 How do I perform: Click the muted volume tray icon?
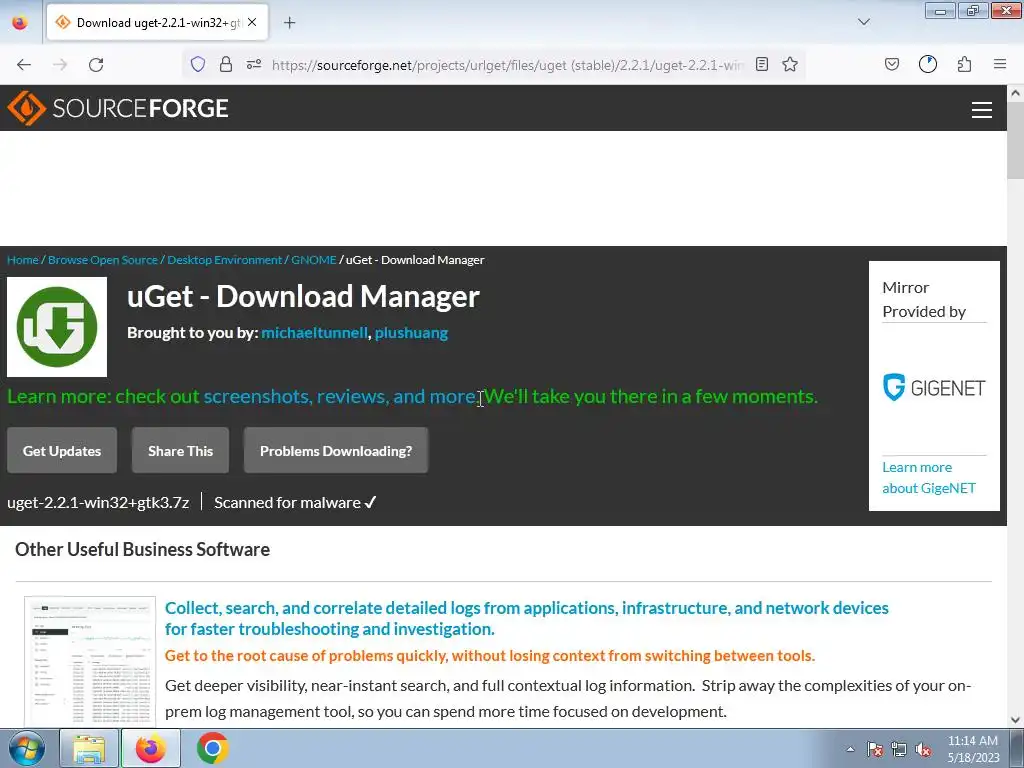coord(923,749)
